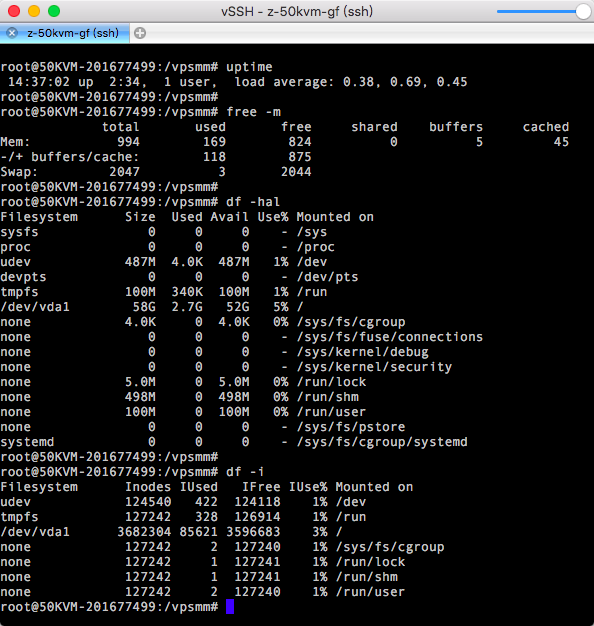Click the IUsed value '85621'
The image size is (594, 626).
click(198, 532)
